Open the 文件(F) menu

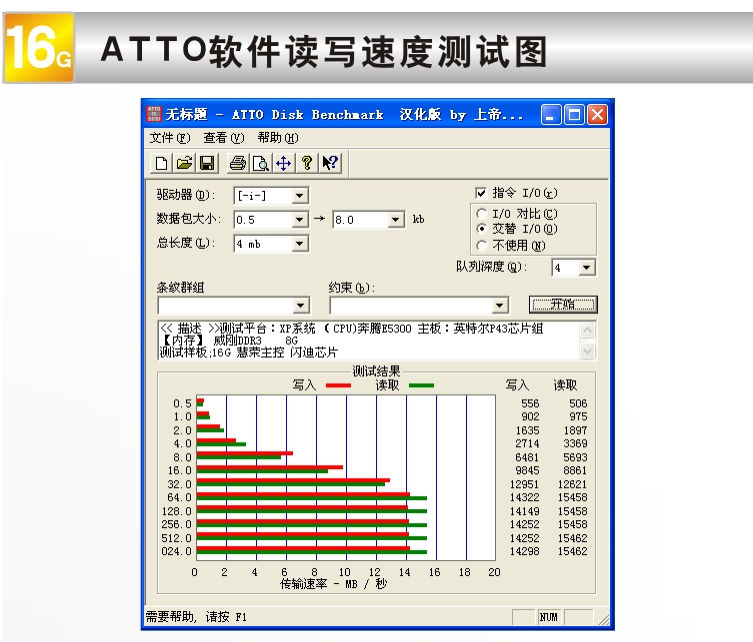(170, 138)
